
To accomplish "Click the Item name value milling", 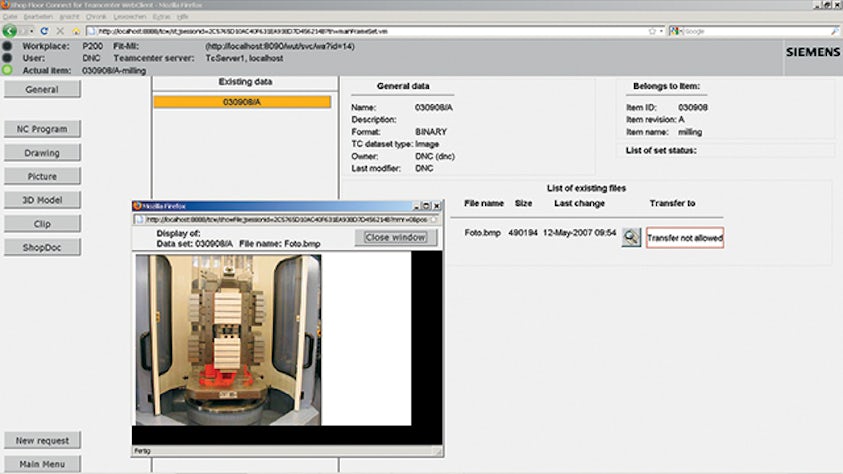I will tap(690, 132).
